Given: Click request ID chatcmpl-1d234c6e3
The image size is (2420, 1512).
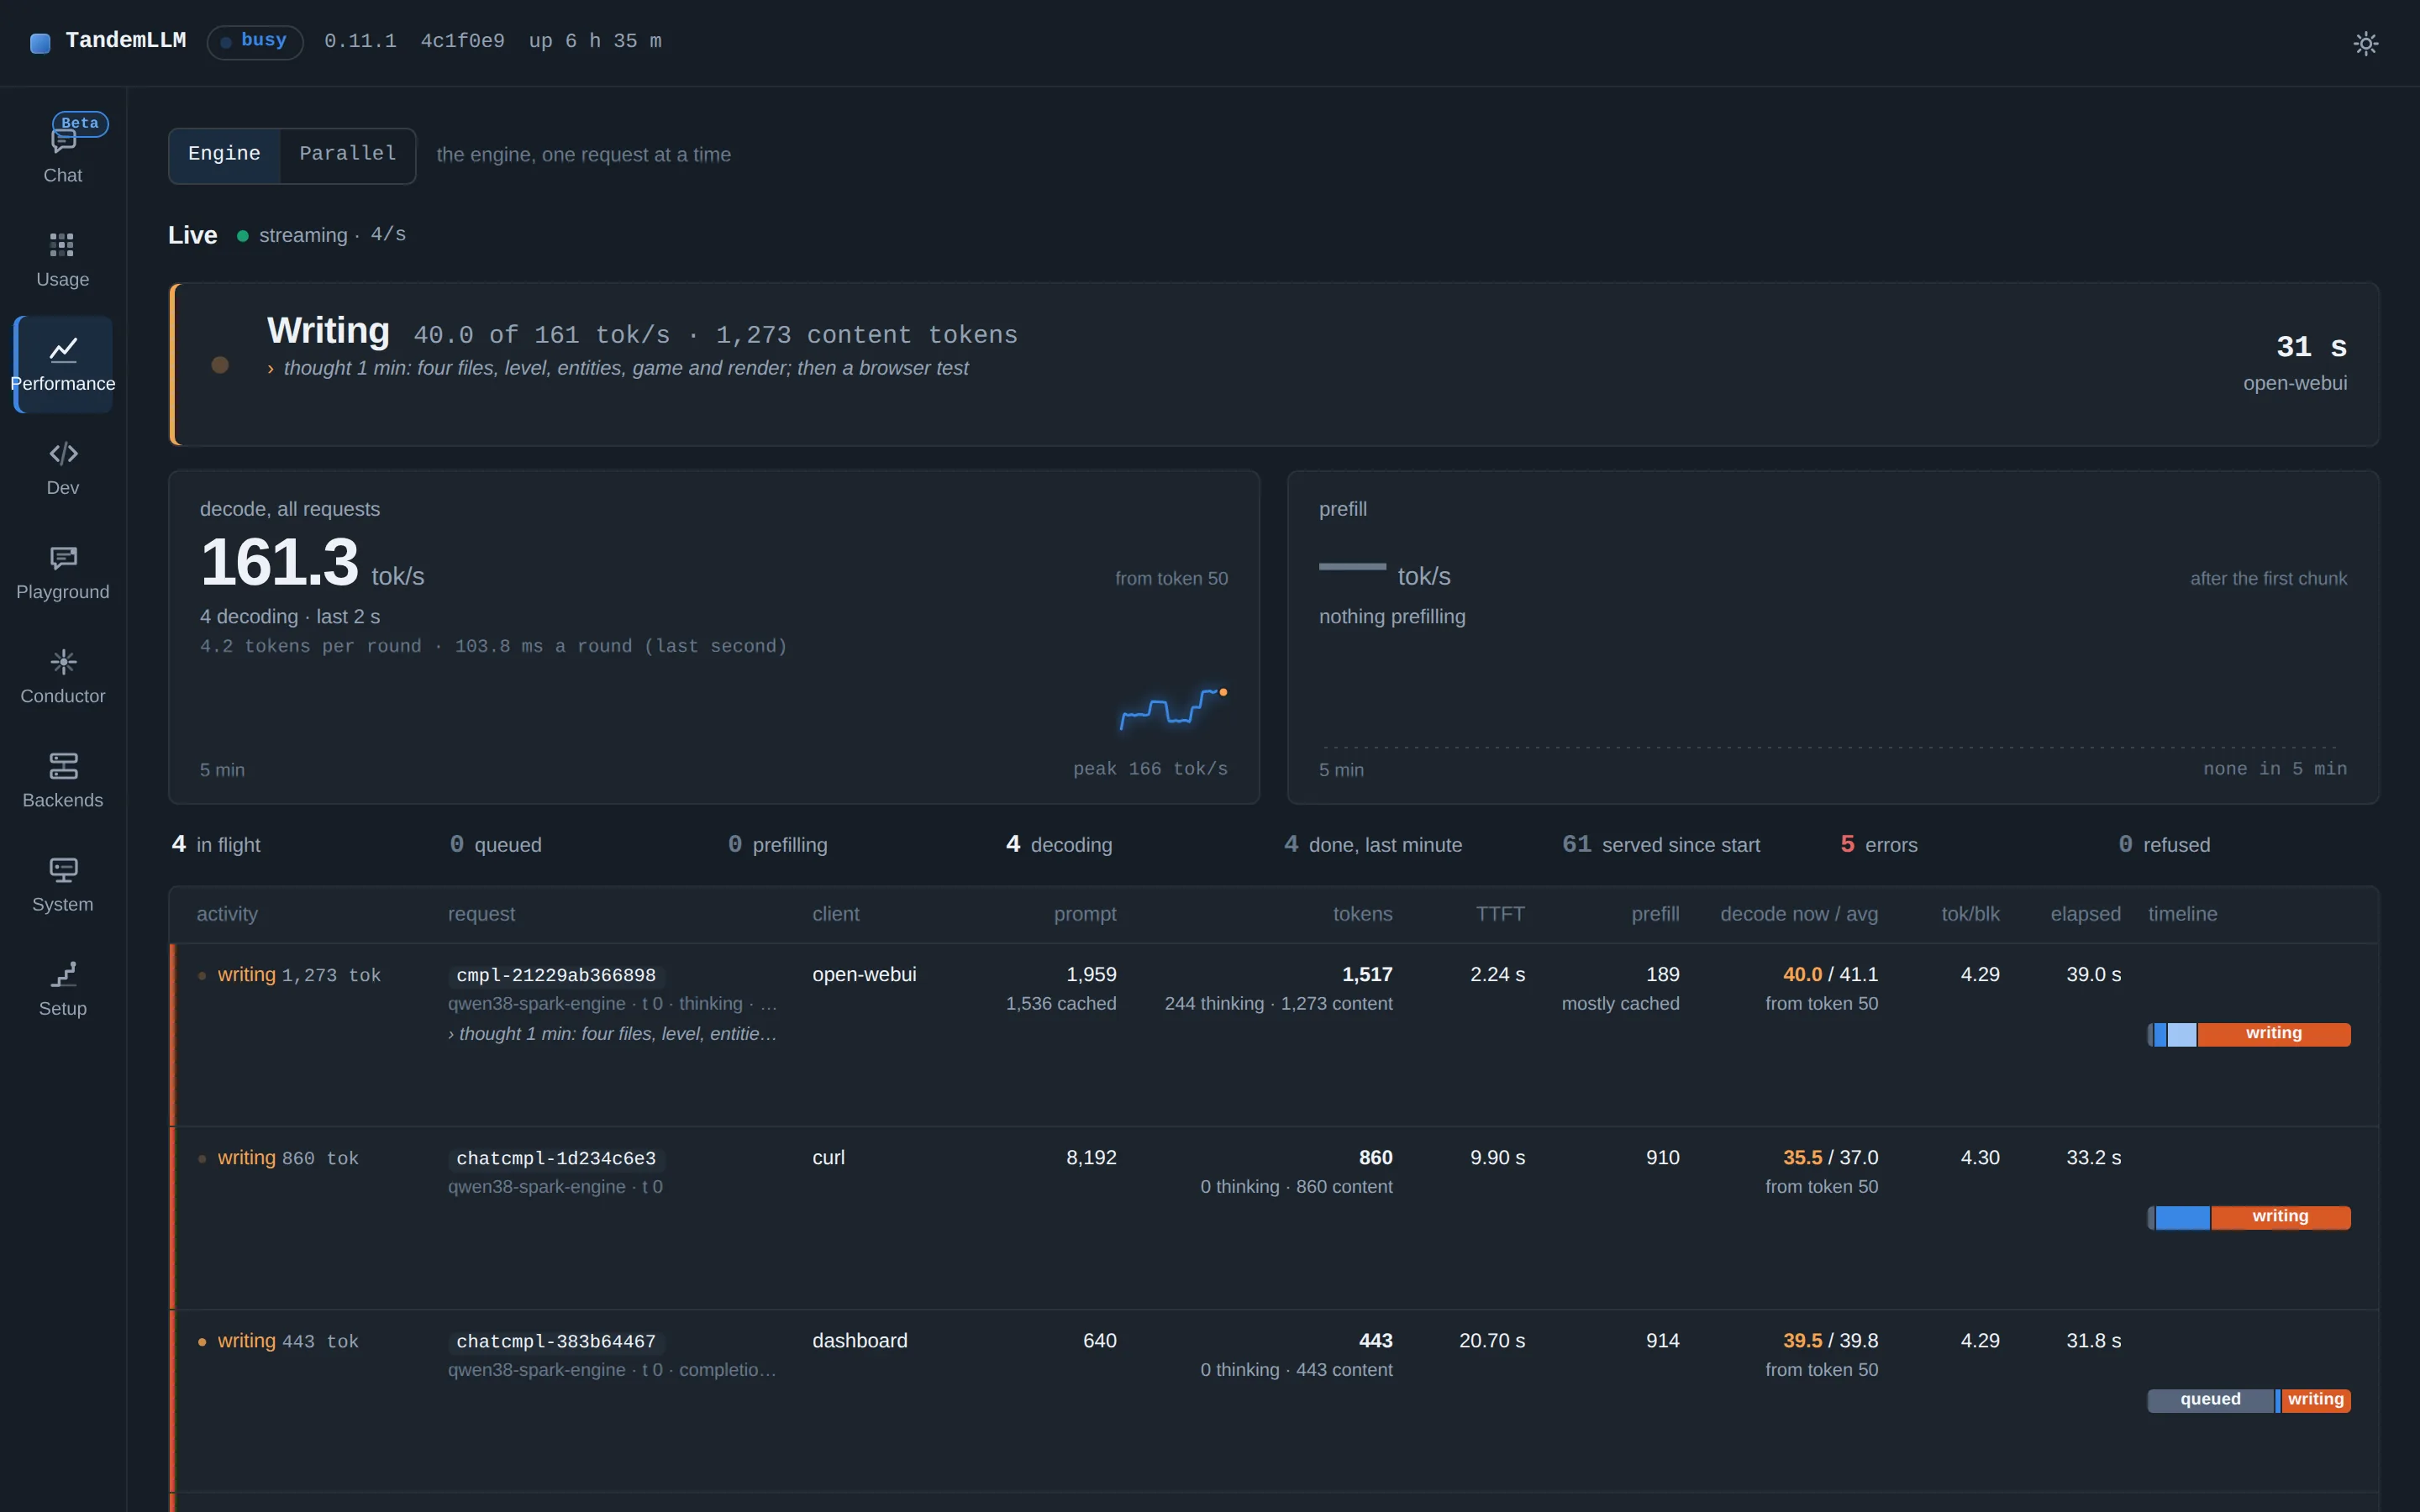Looking at the screenshot, I should pos(556,1158).
